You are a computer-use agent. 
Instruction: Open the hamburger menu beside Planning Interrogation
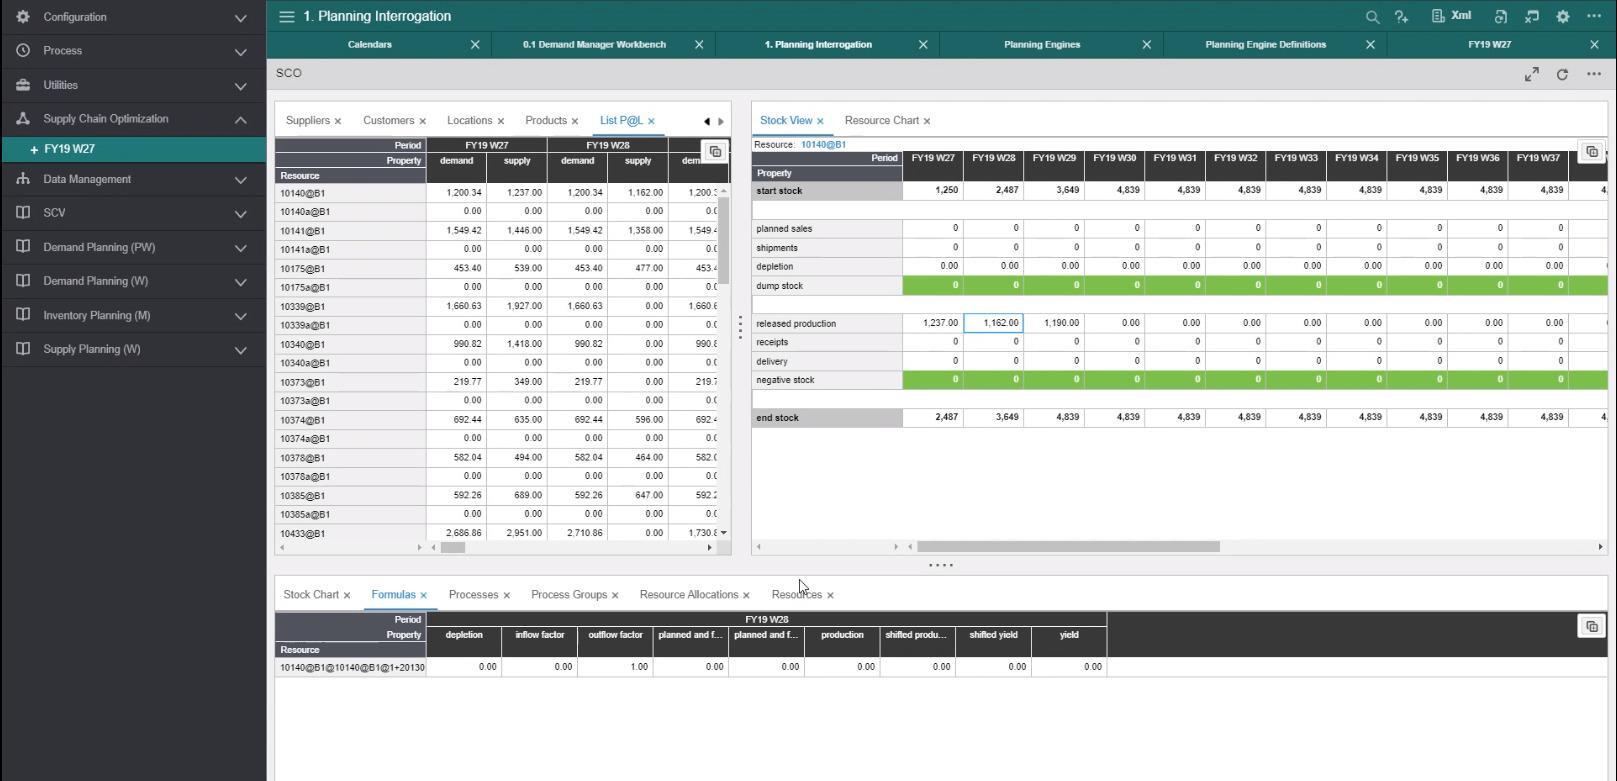click(286, 16)
